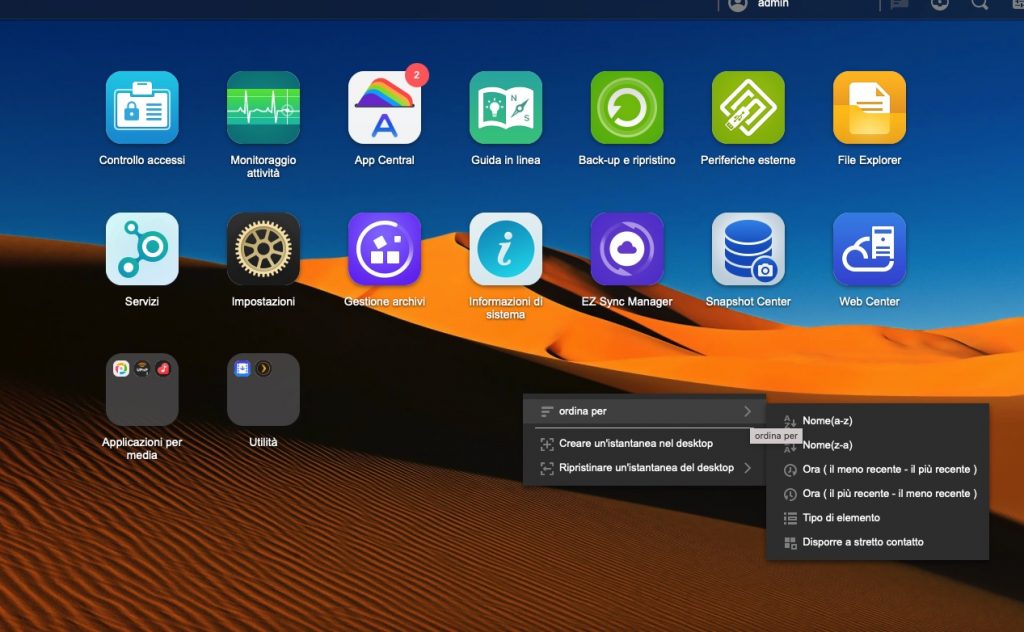The image size is (1024, 632).
Task: Open the Guida in linea icon
Action: (506, 108)
